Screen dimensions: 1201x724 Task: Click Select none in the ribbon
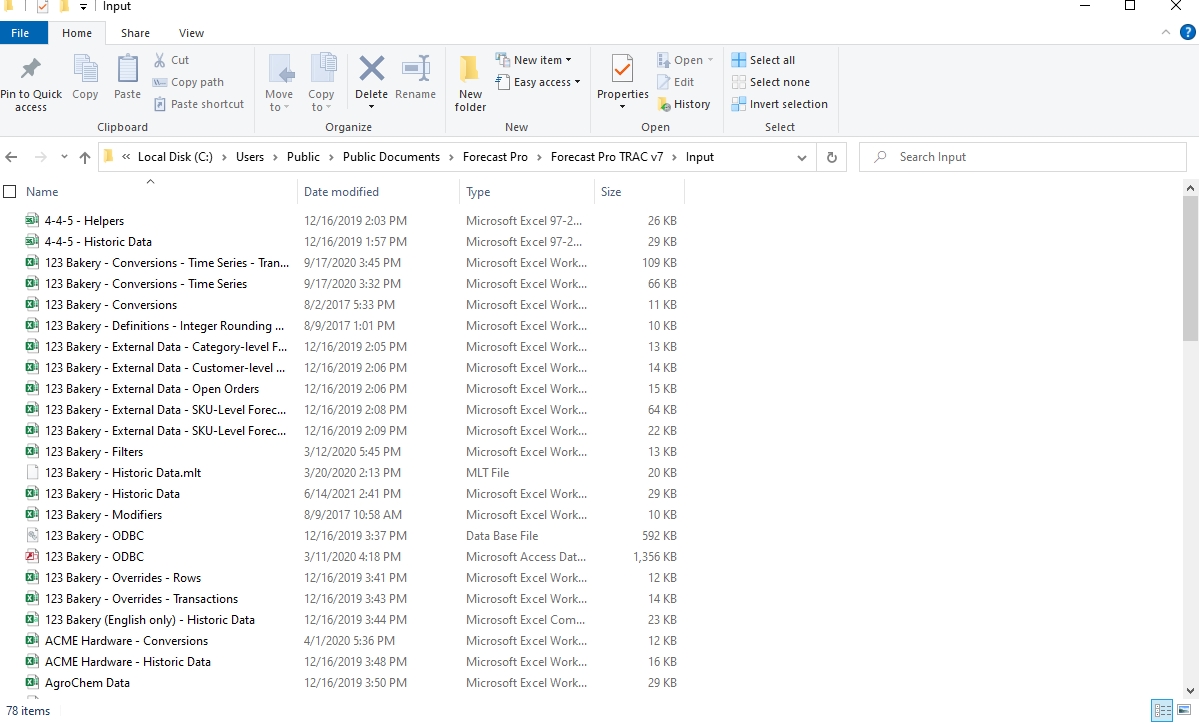click(771, 82)
